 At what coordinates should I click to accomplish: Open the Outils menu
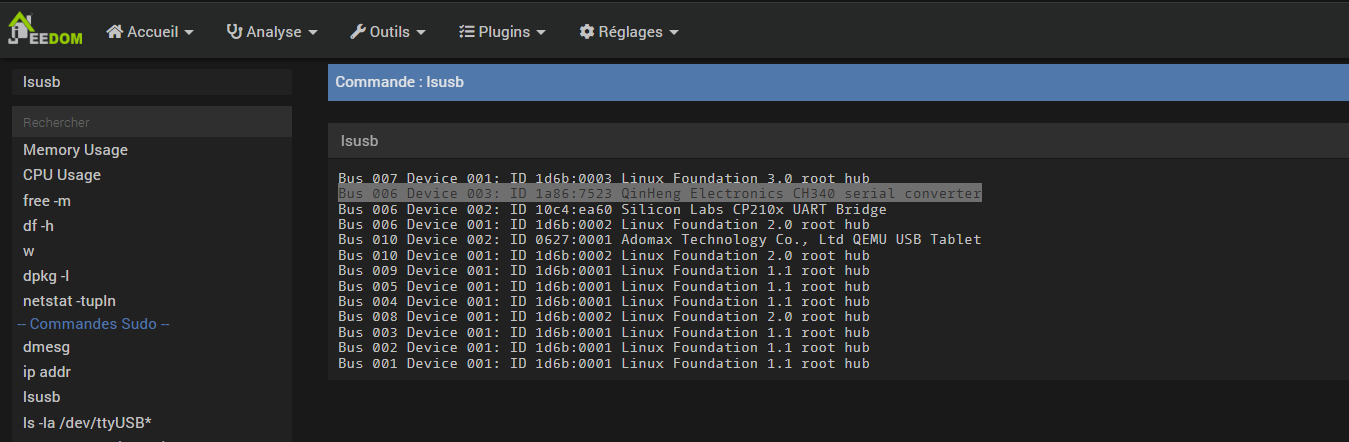389,32
